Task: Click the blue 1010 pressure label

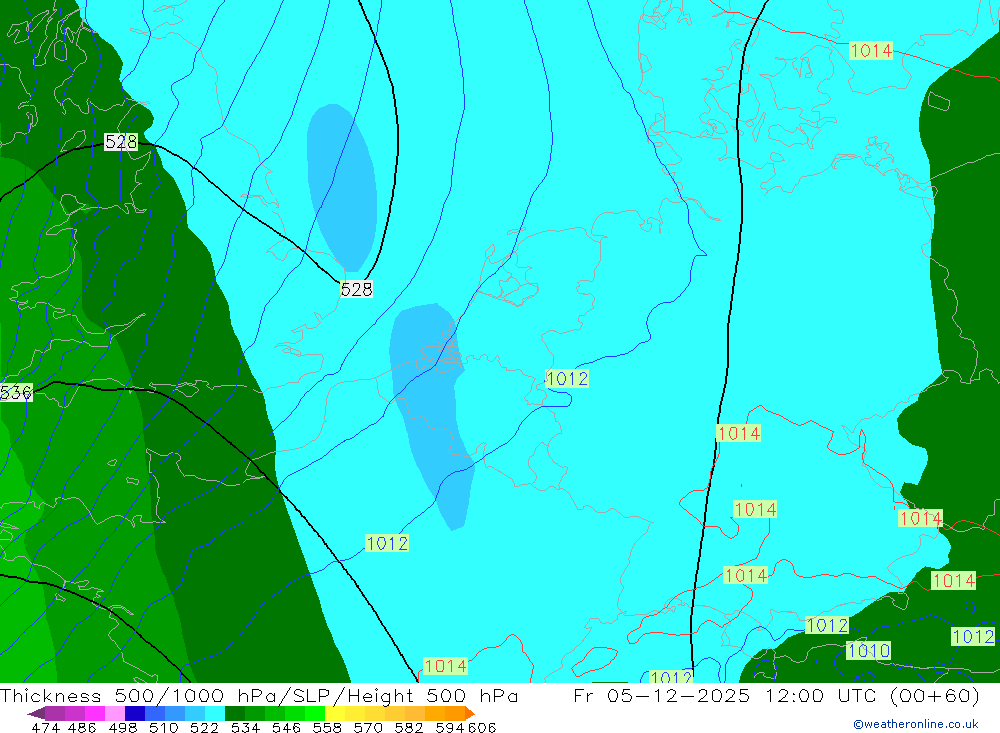Action: coord(869,651)
